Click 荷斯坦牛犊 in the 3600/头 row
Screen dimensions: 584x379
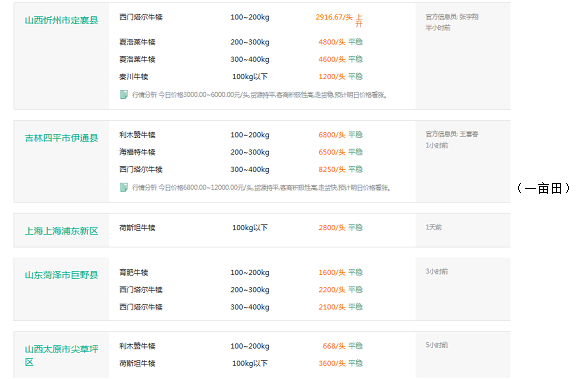[x=137, y=363]
